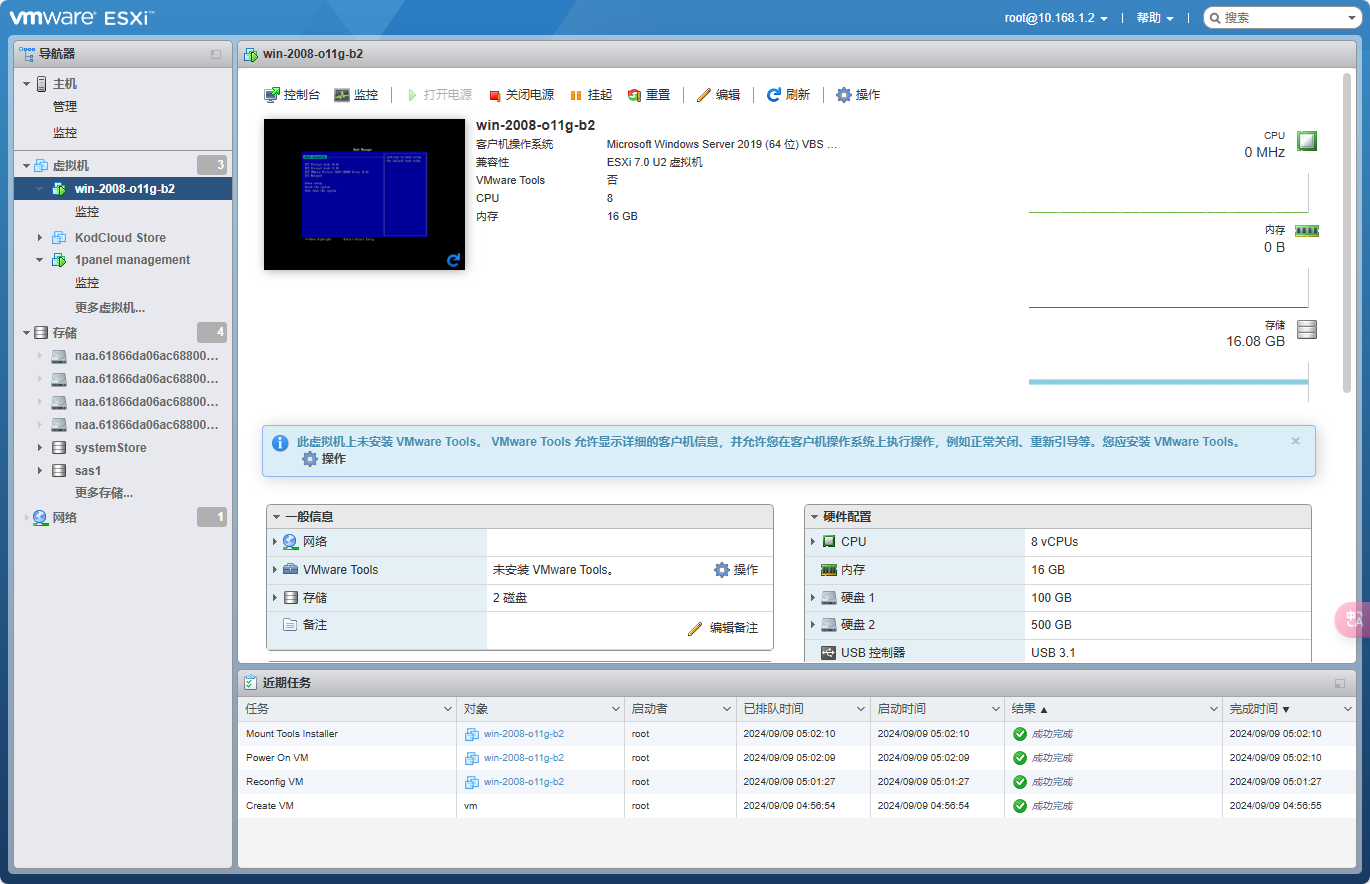Click the memory module icon beside 0 B
The width and height of the screenshot is (1370, 884).
pyautogui.click(x=1307, y=230)
